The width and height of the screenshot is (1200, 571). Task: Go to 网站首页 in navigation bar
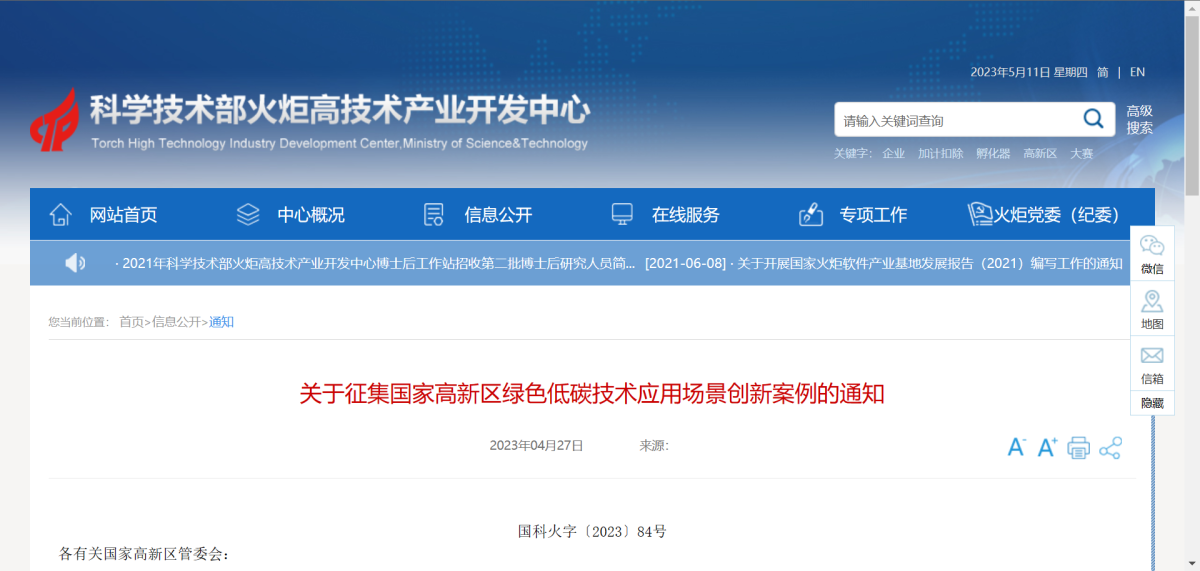pos(103,215)
